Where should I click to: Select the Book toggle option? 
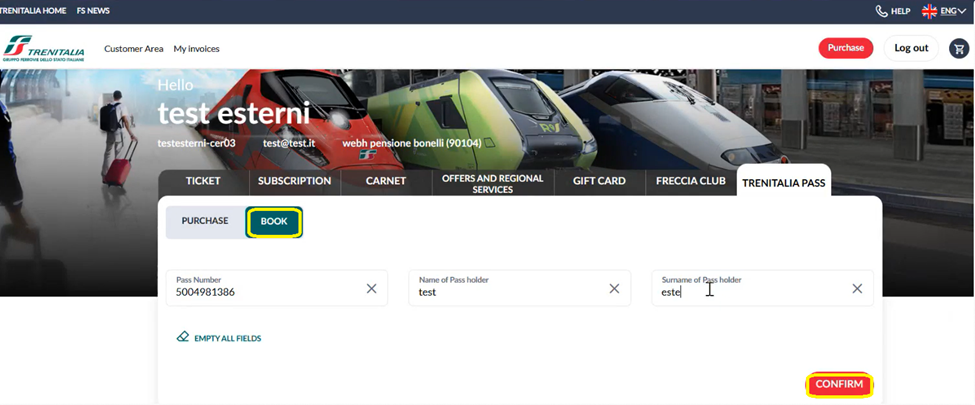[x=274, y=221]
